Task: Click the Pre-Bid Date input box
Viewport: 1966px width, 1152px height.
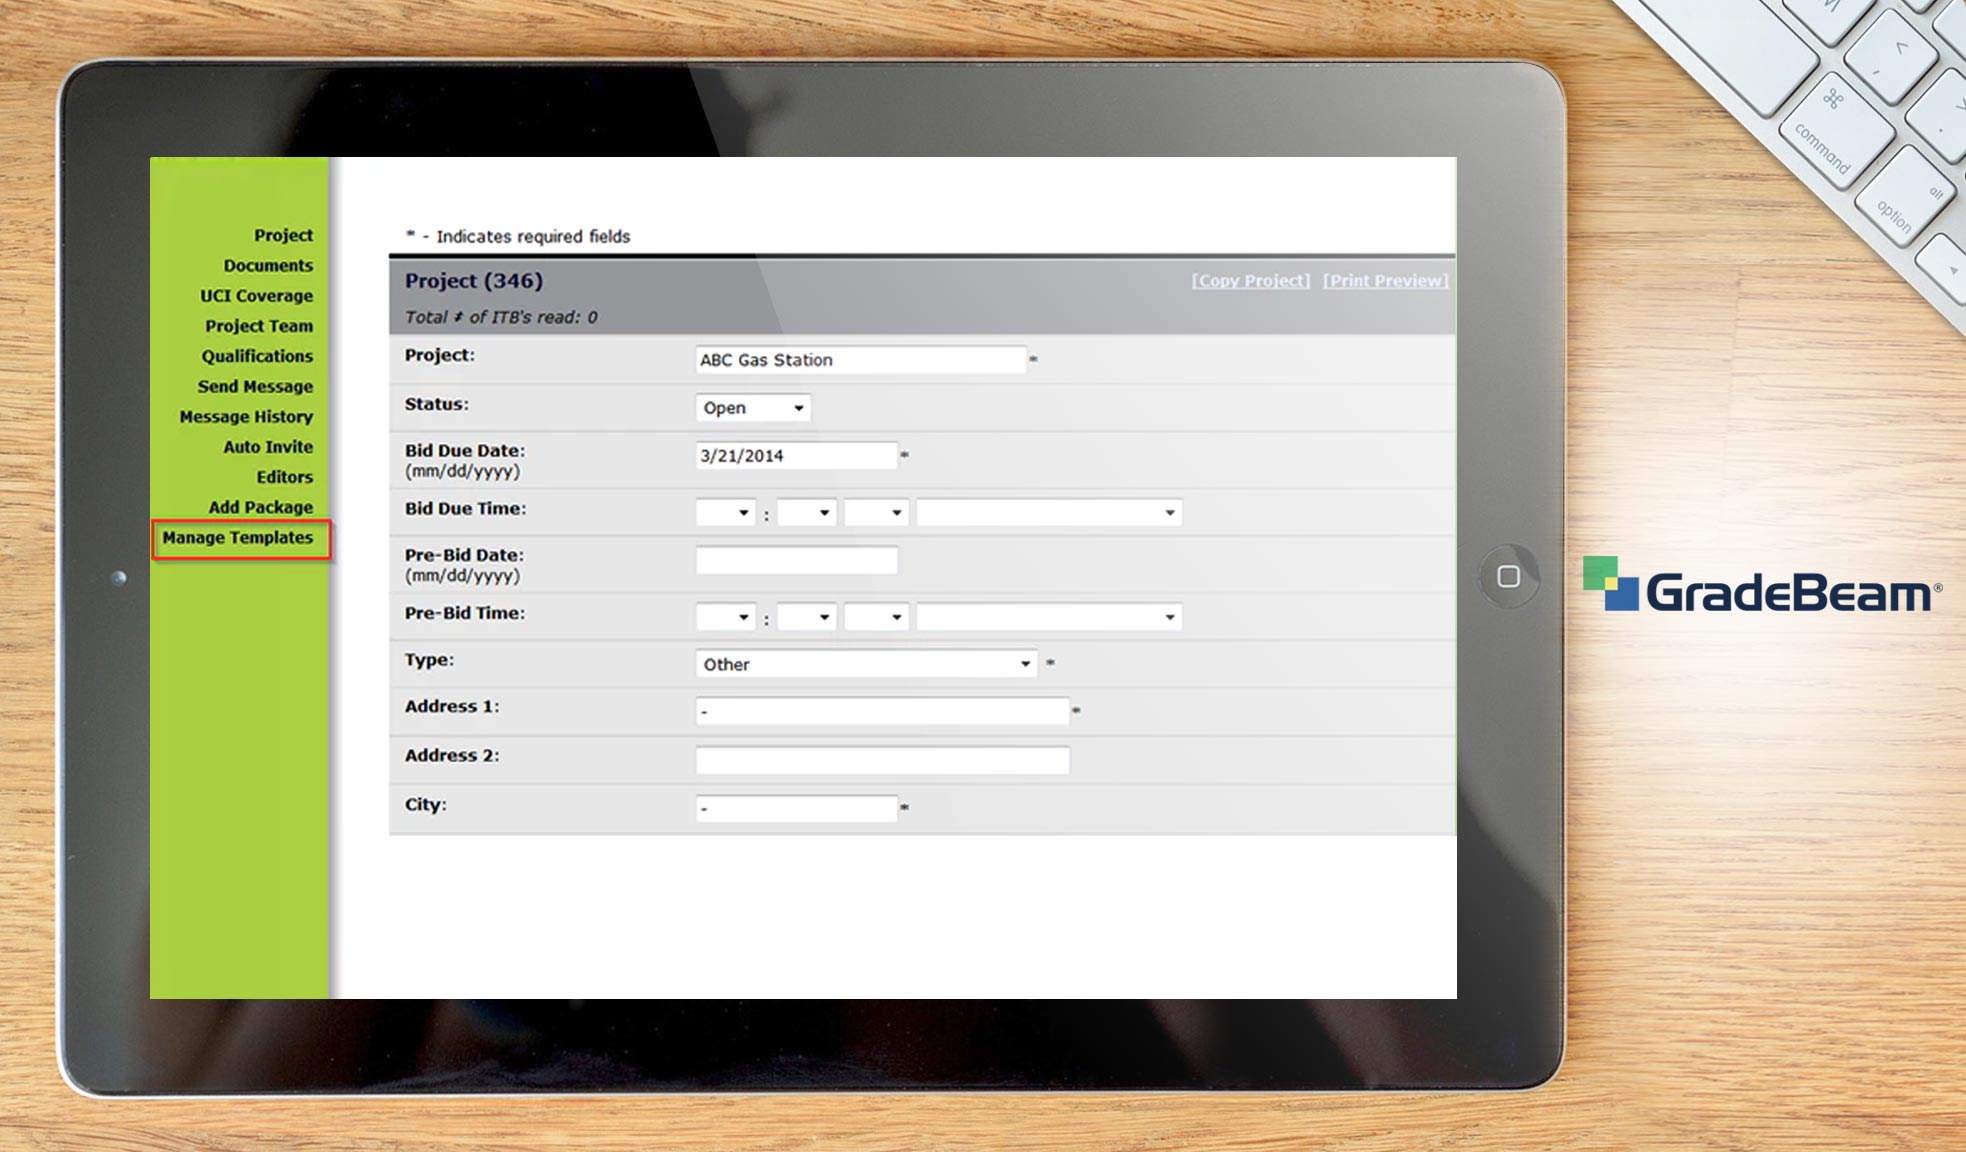Action: pyautogui.click(x=795, y=559)
